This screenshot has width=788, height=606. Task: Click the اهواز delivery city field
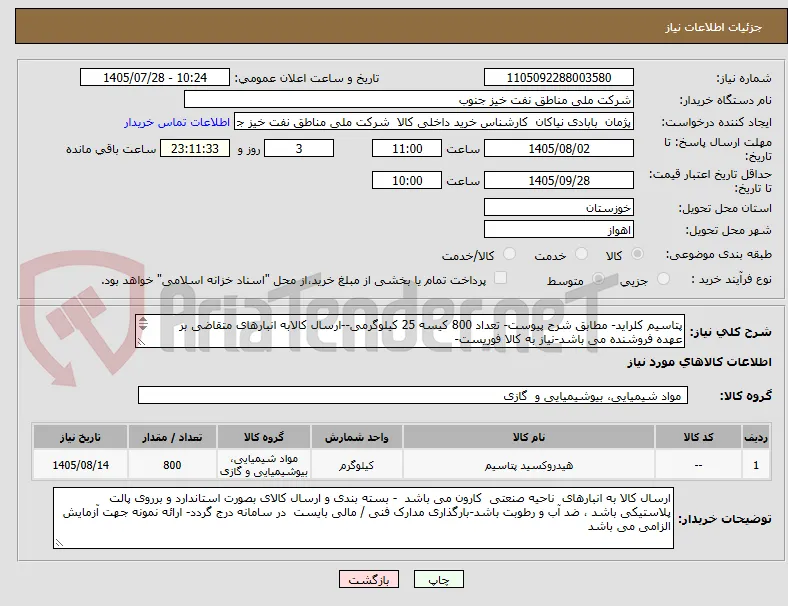tap(559, 230)
